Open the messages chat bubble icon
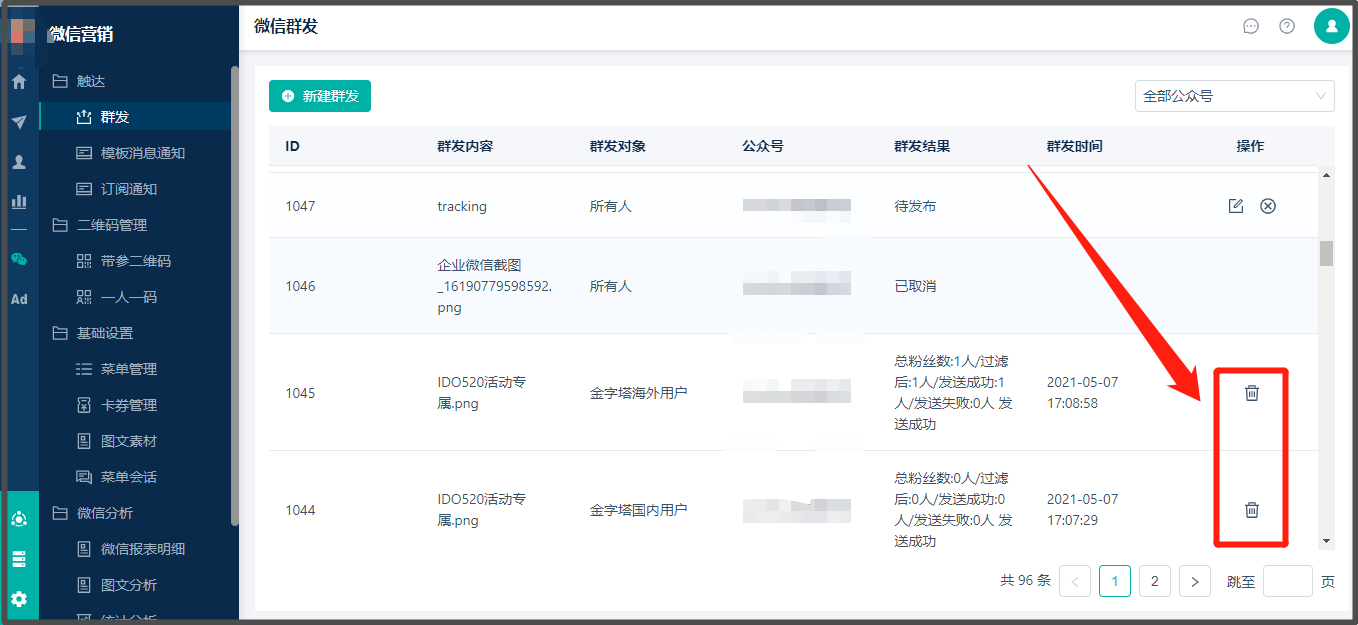The width and height of the screenshot is (1358, 625). point(1251,26)
